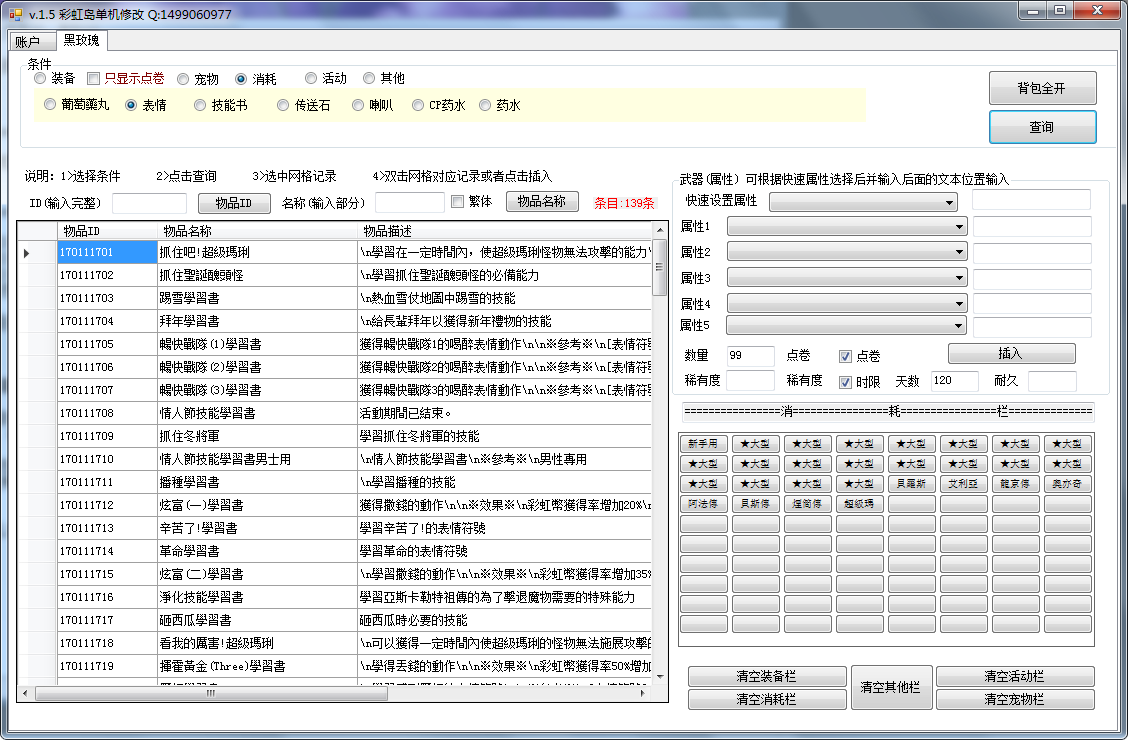This screenshot has height=740, width=1128.
Task: Click the 背包全开 button
Action: coord(1042,88)
